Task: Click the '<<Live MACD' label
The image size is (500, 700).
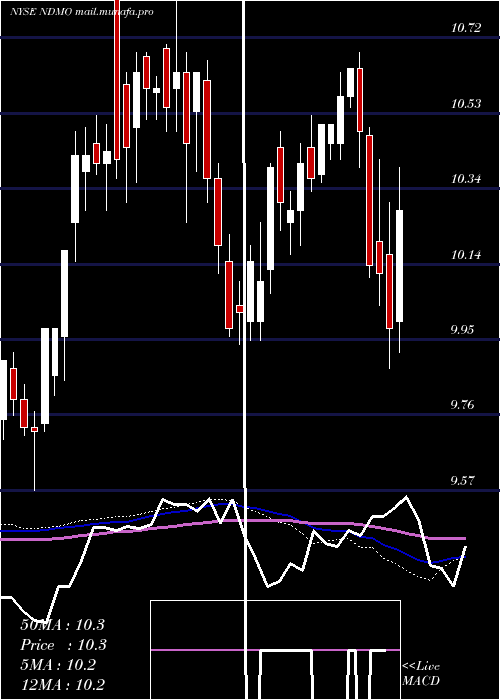Action: 421,674
